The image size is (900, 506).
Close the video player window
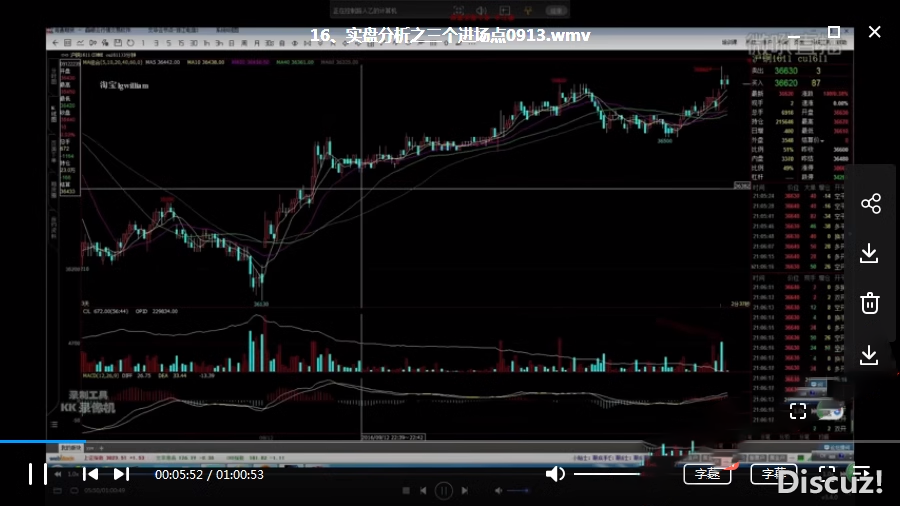coord(874,32)
